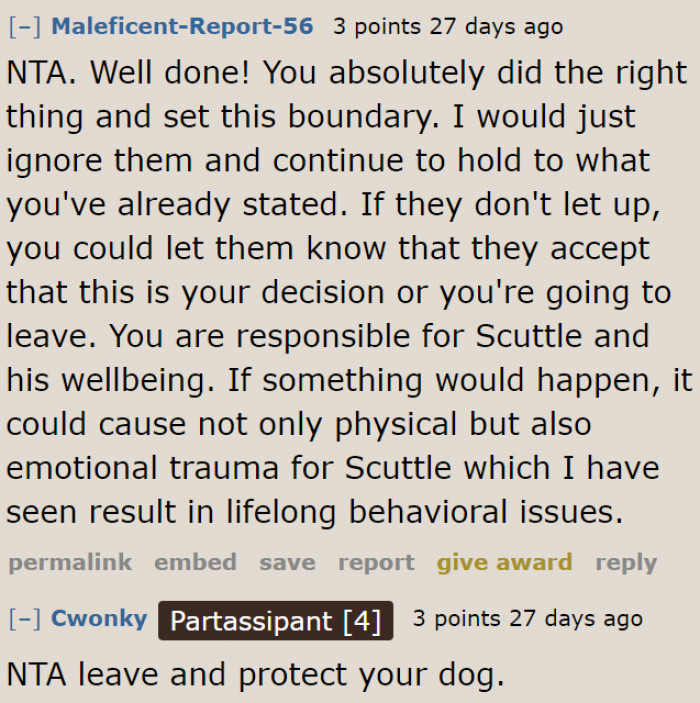This screenshot has width=700, height=703.
Task: Reply to Maleficent-Report-56's comment
Action: click(x=626, y=562)
